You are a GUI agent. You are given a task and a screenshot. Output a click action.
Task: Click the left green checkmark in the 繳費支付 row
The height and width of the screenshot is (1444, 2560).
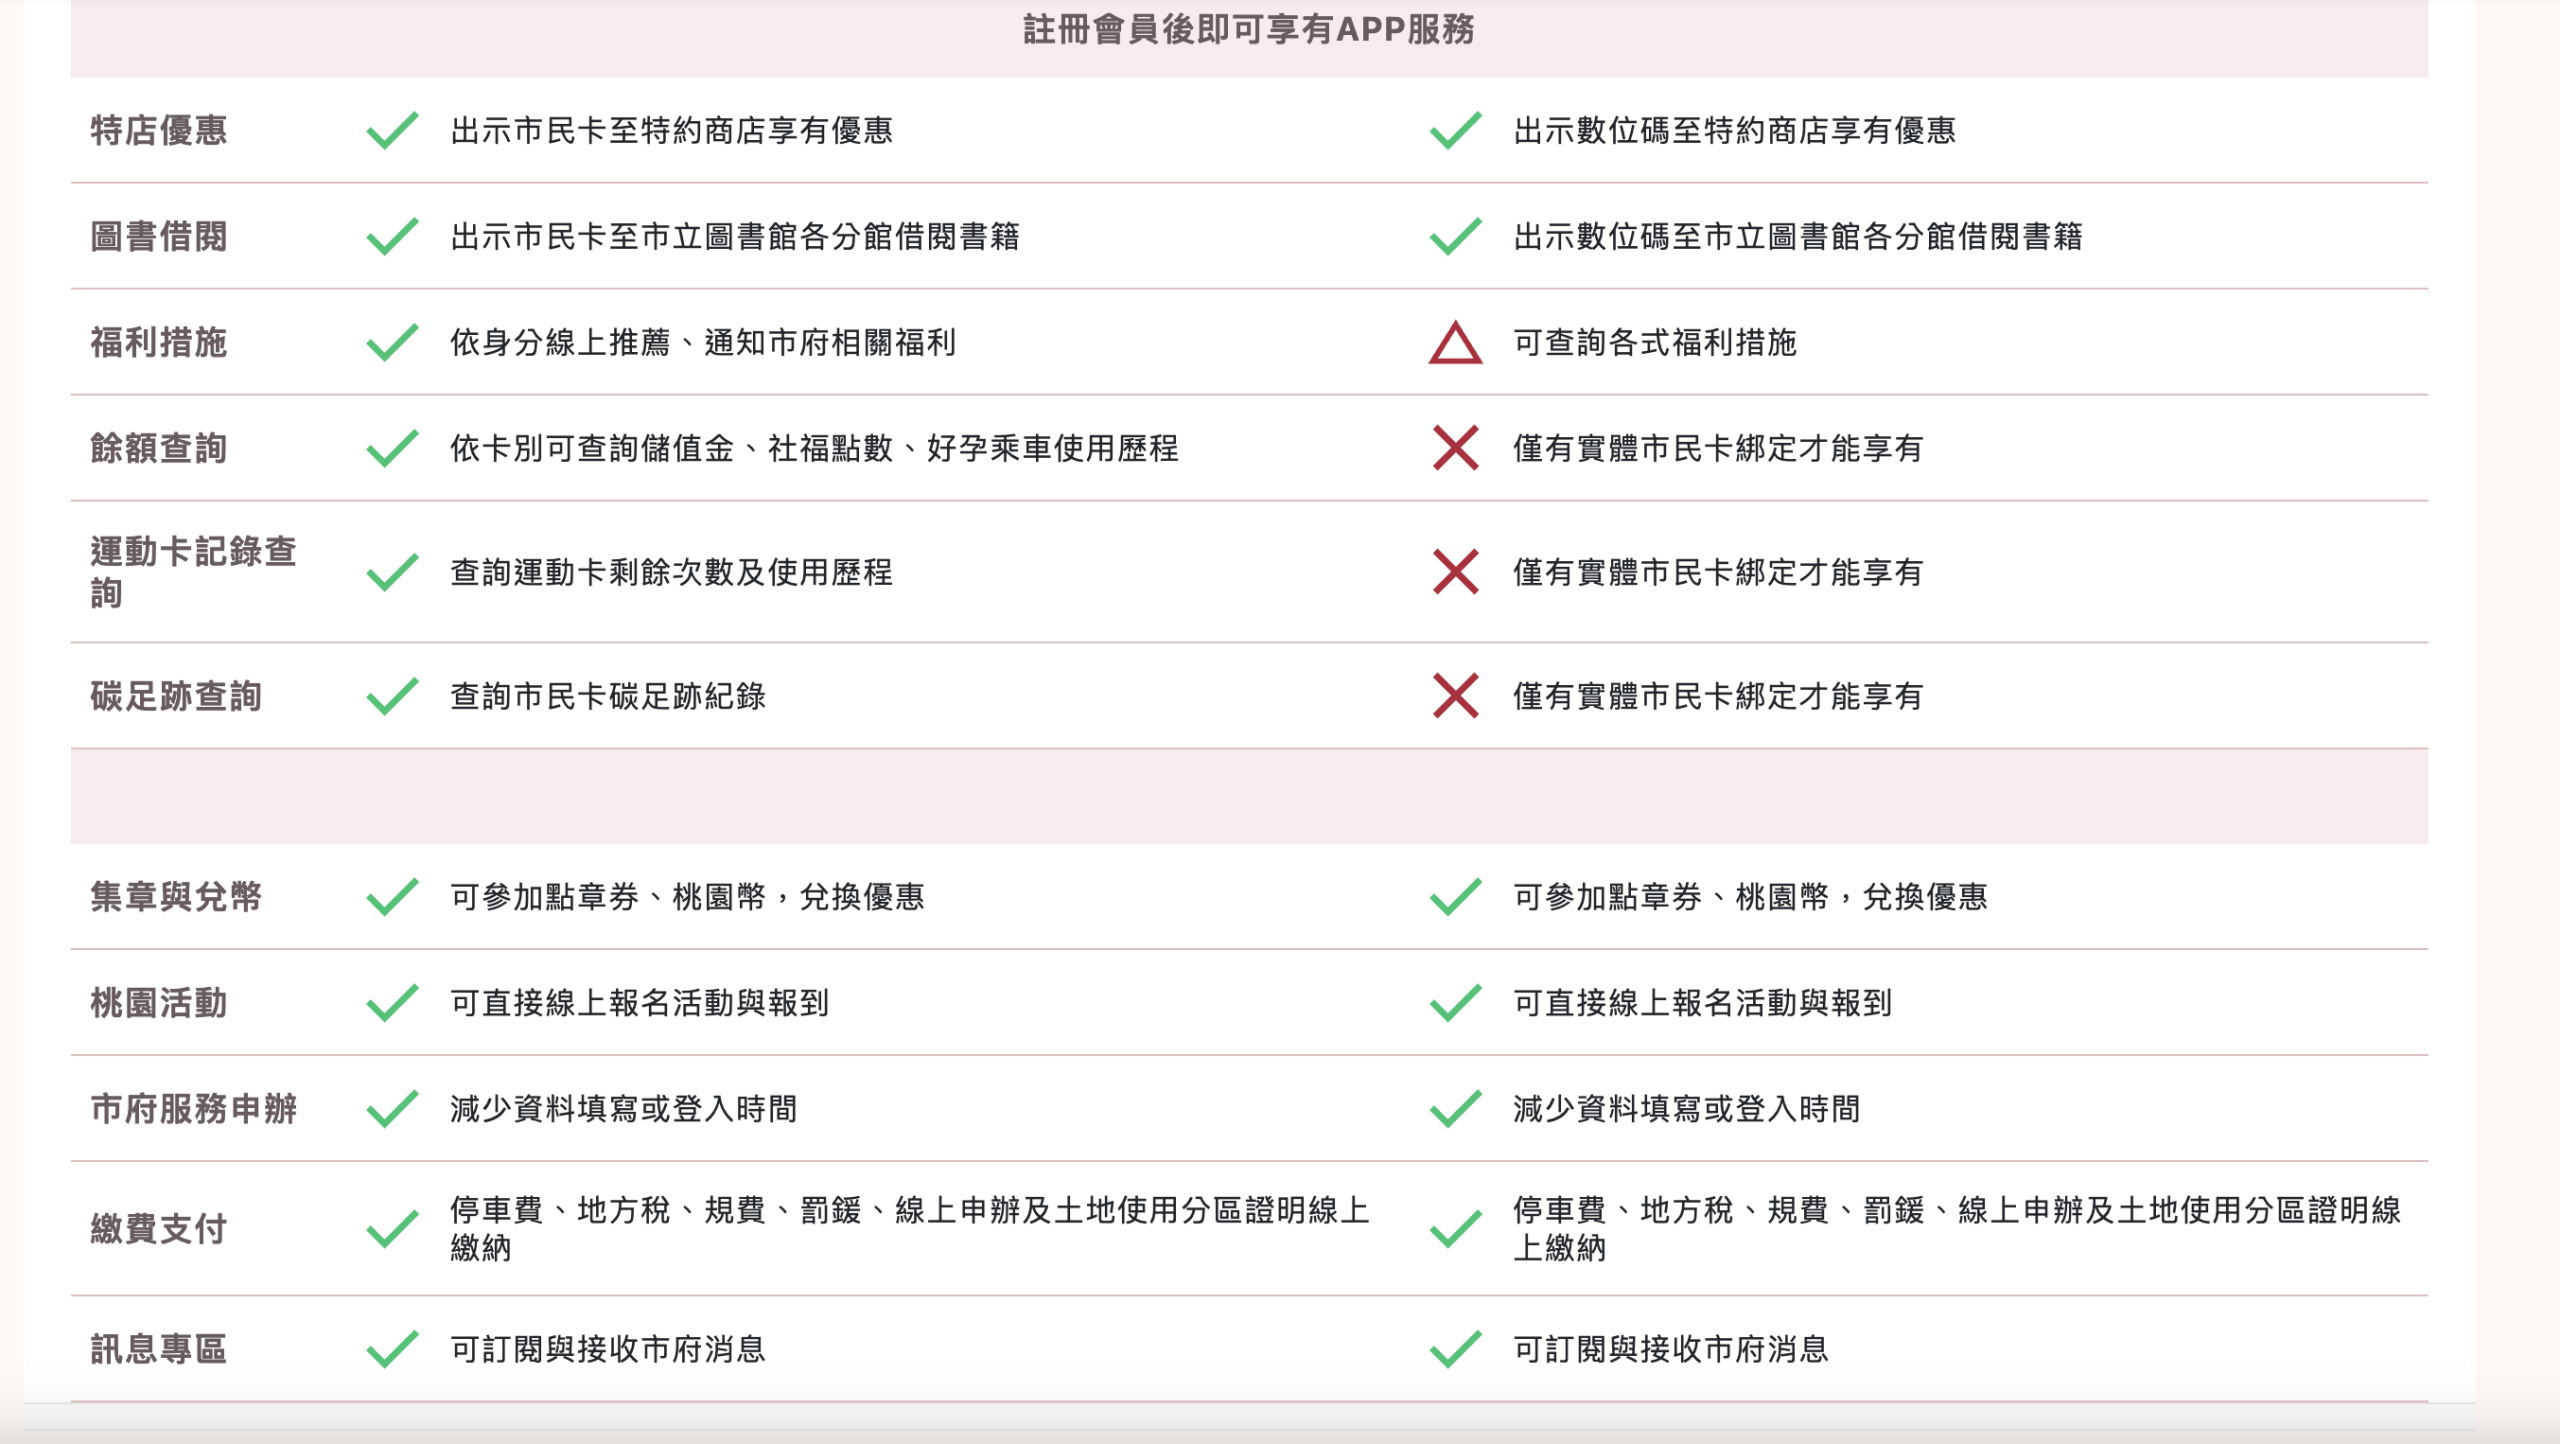[x=392, y=1229]
